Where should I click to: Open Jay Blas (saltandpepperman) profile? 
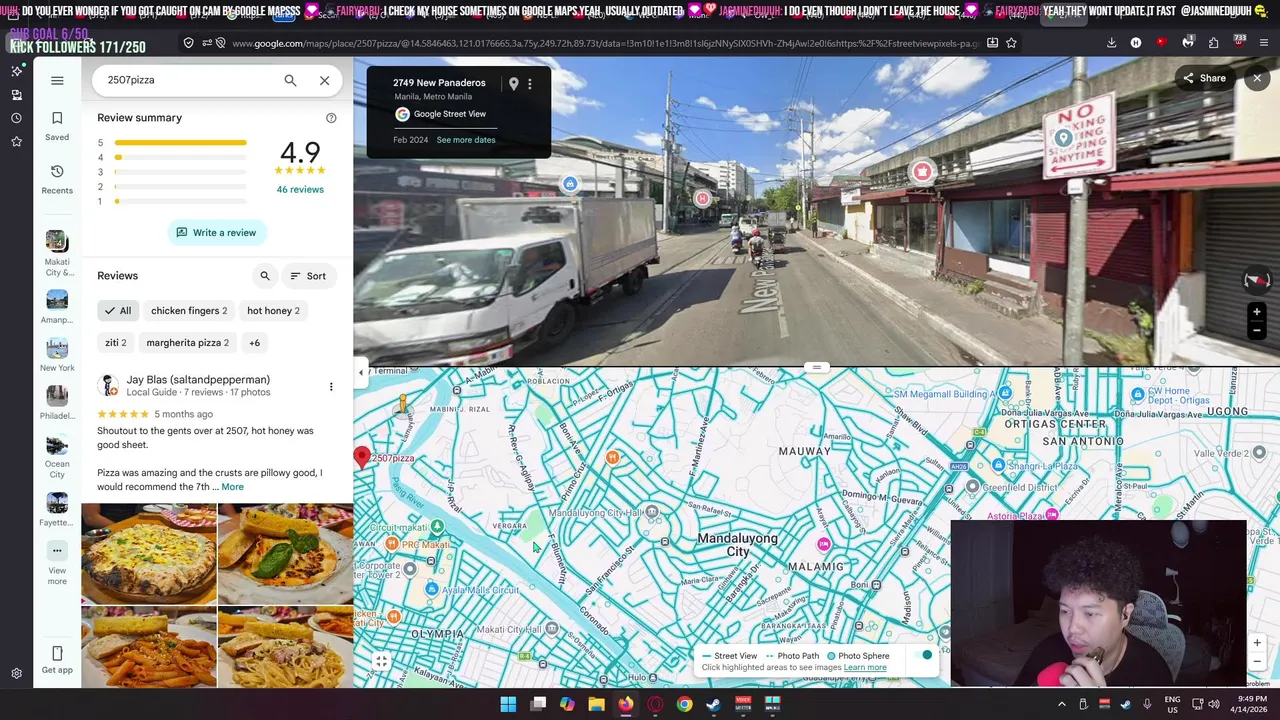click(x=198, y=380)
